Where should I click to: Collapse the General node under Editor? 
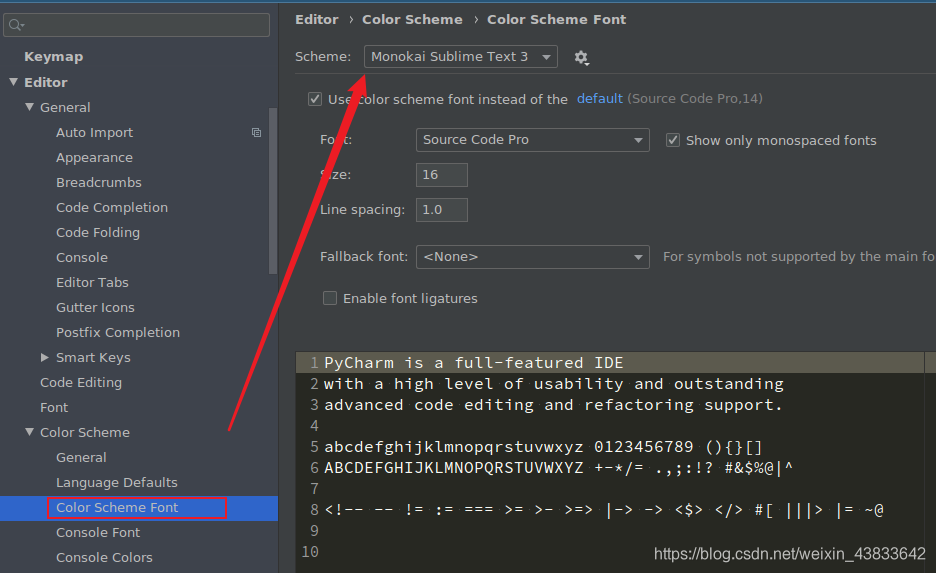pos(29,107)
